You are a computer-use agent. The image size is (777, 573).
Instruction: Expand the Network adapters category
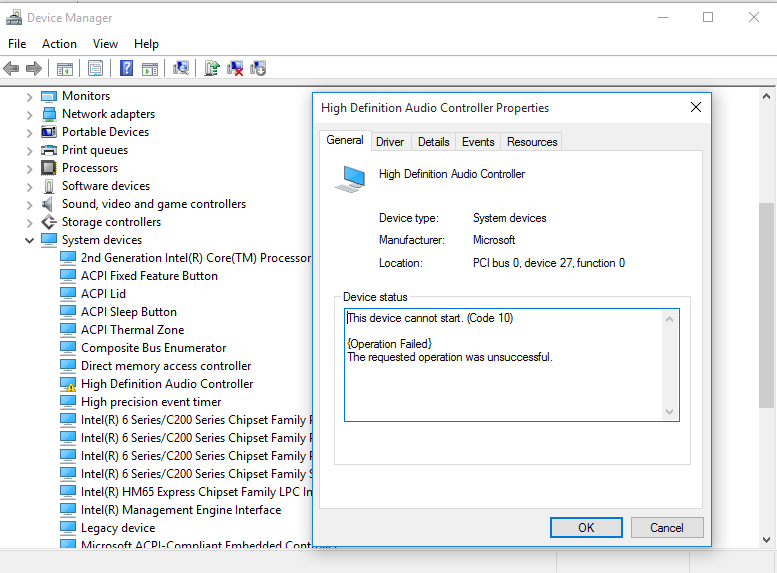tap(29, 115)
